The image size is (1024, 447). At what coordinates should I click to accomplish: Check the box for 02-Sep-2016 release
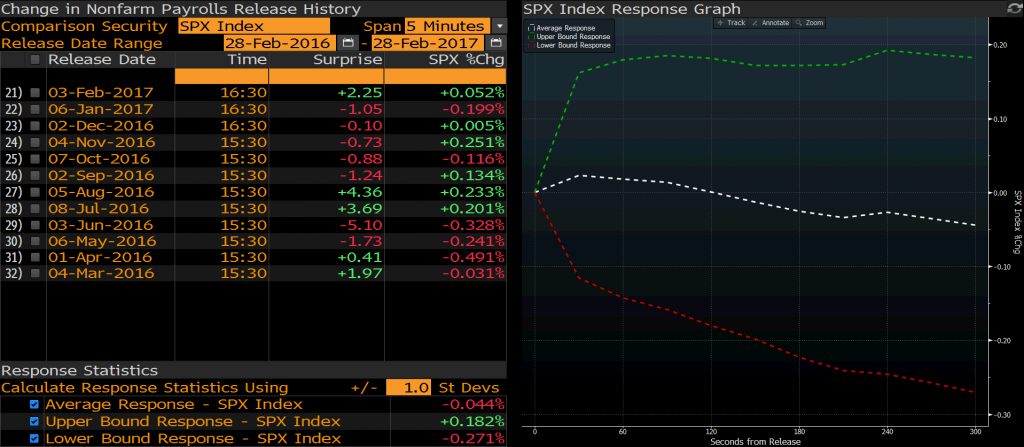pos(35,175)
